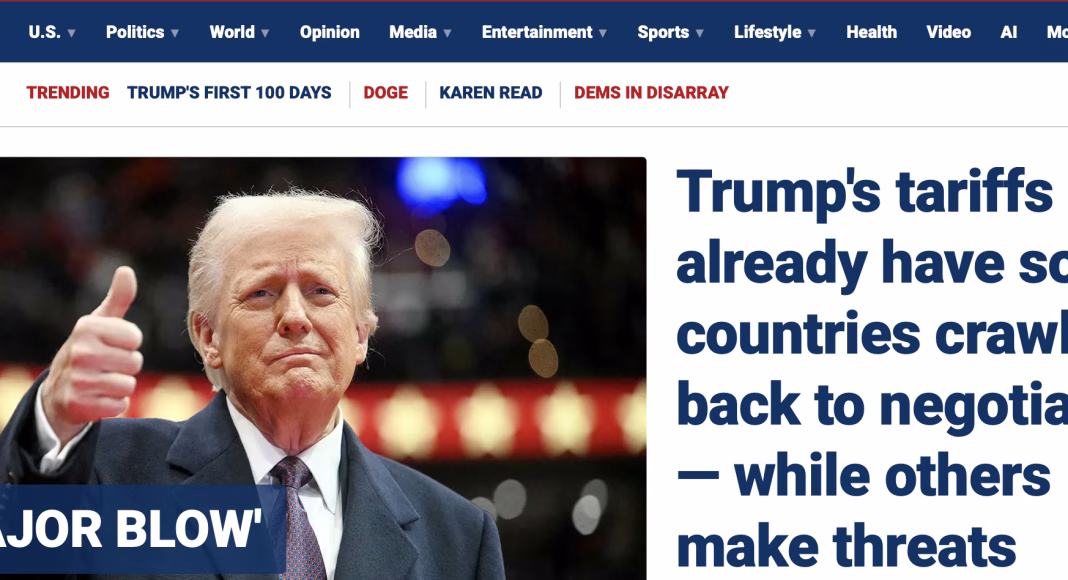Open the Karen Read trending link
Viewport: 1068px width, 580px height.
pyautogui.click(x=490, y=93)
